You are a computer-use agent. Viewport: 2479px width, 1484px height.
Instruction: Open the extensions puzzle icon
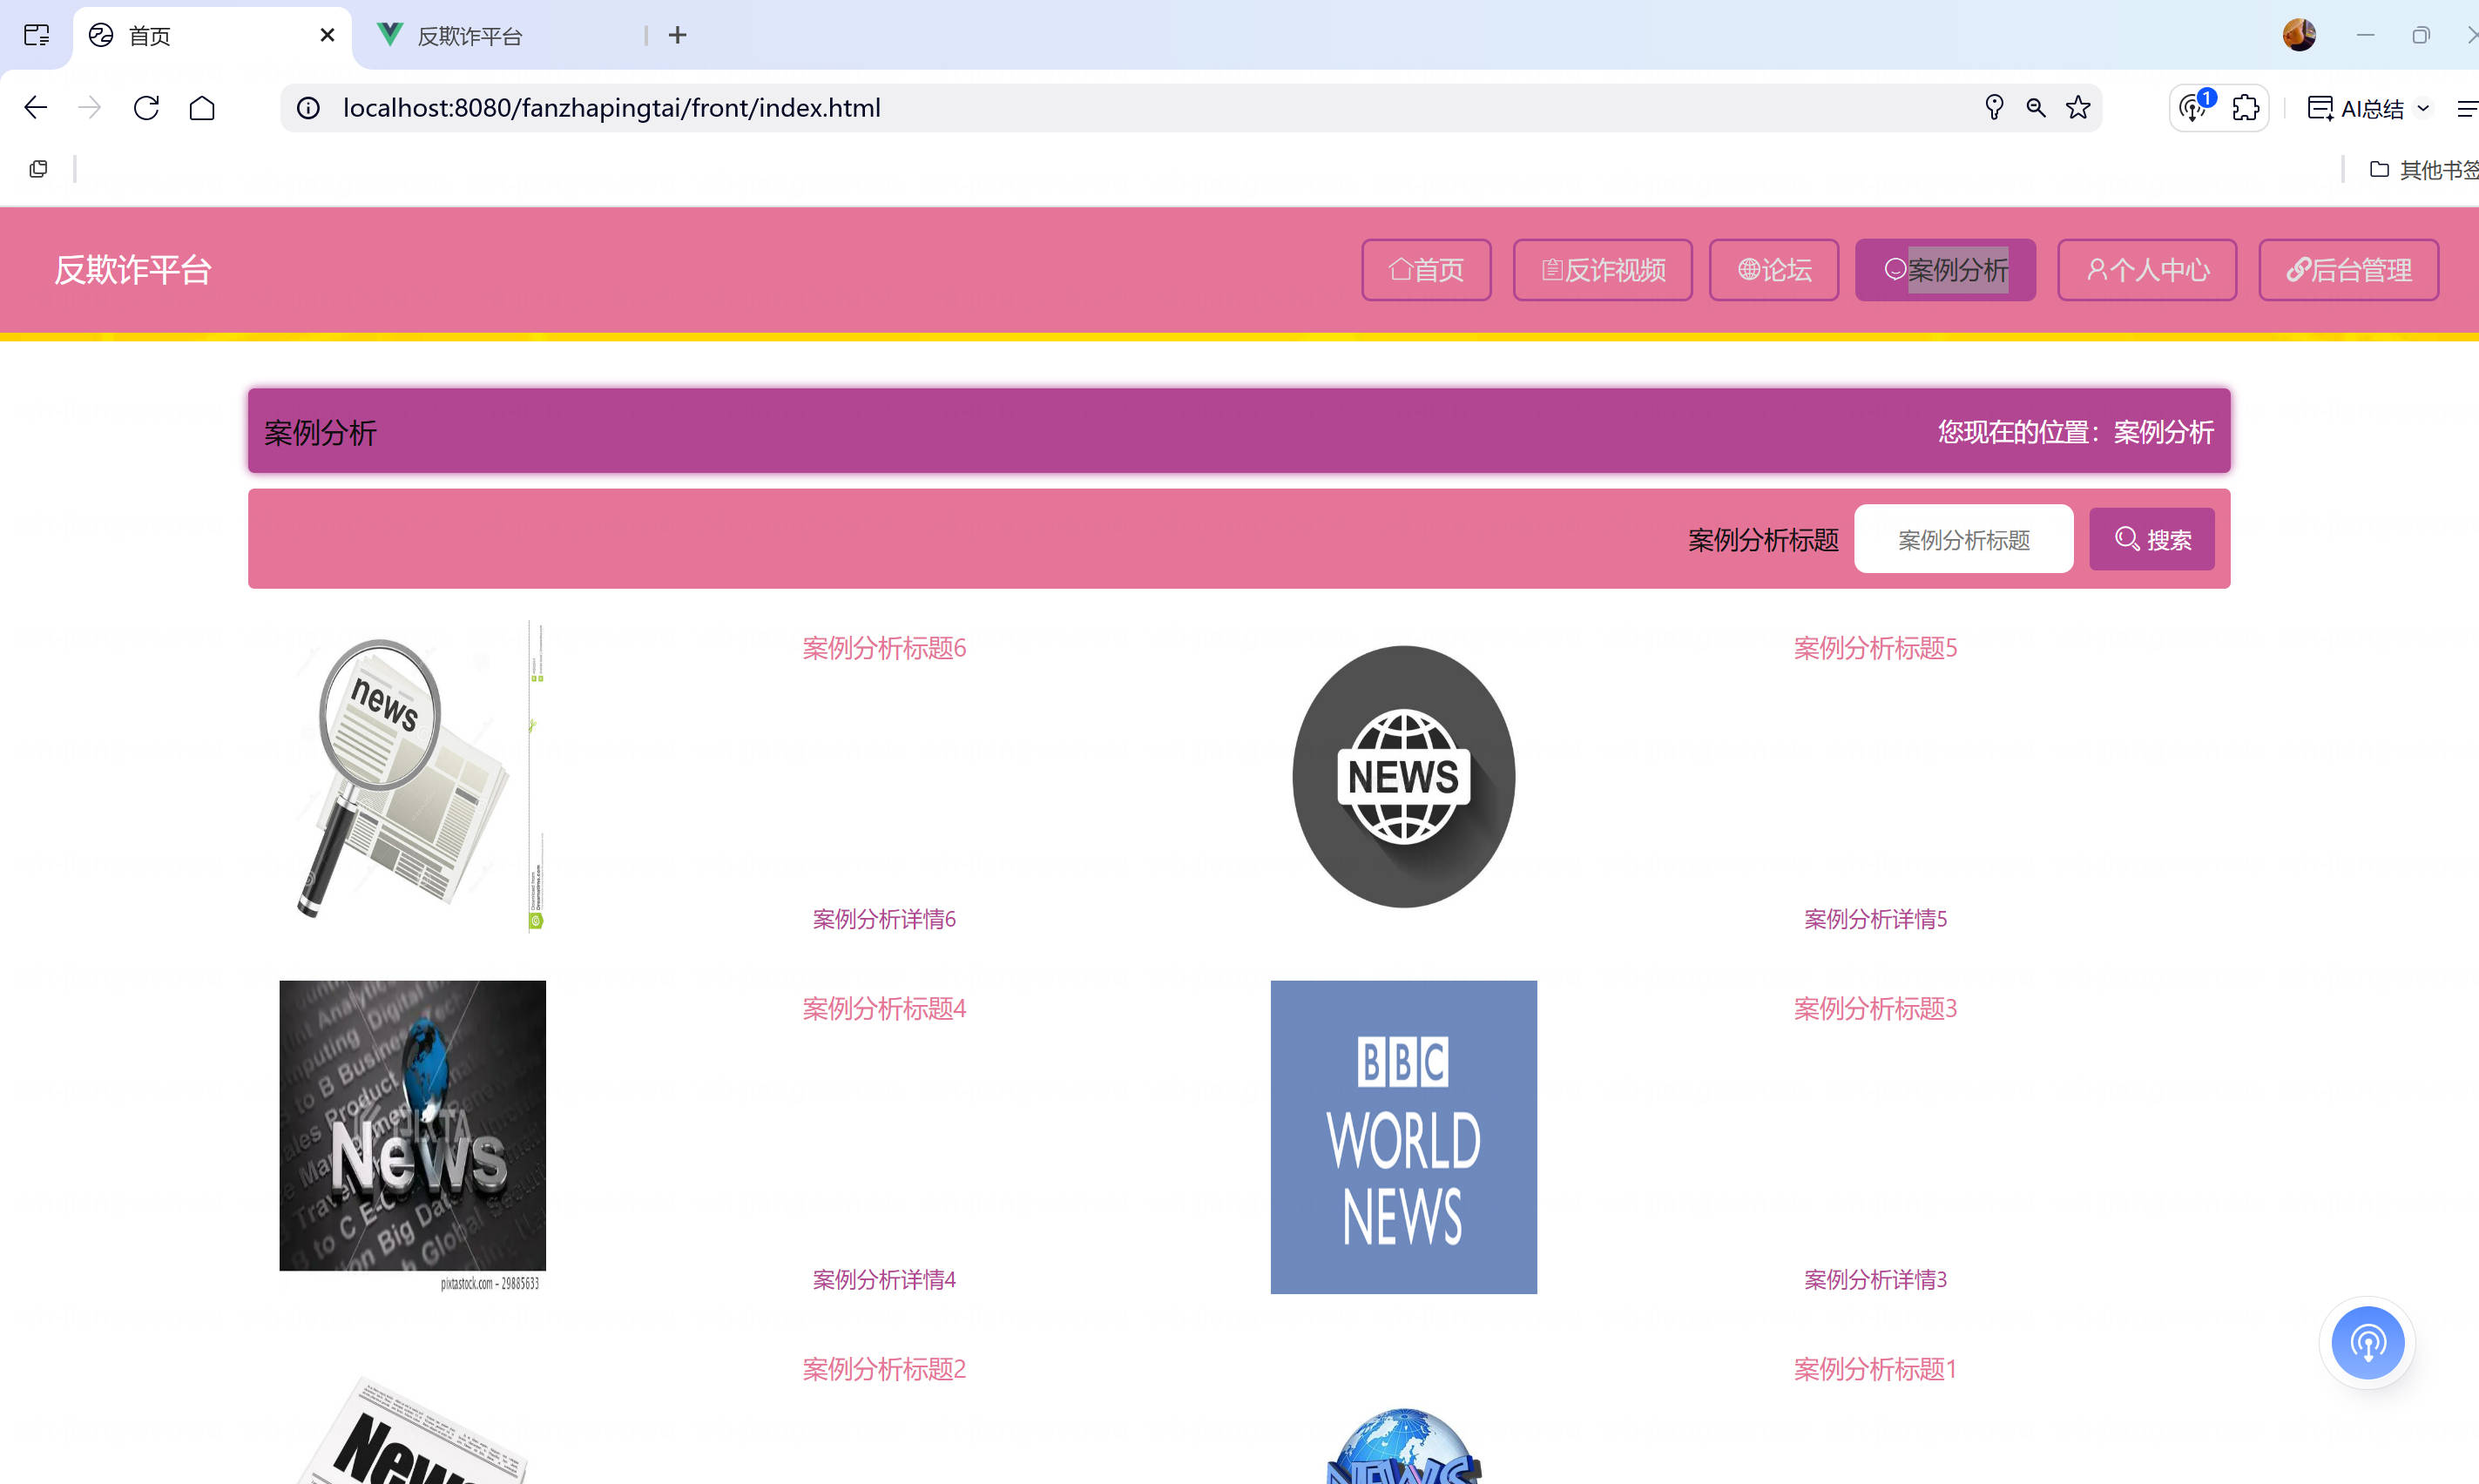pyautogui.click(x=2246, y=108)
